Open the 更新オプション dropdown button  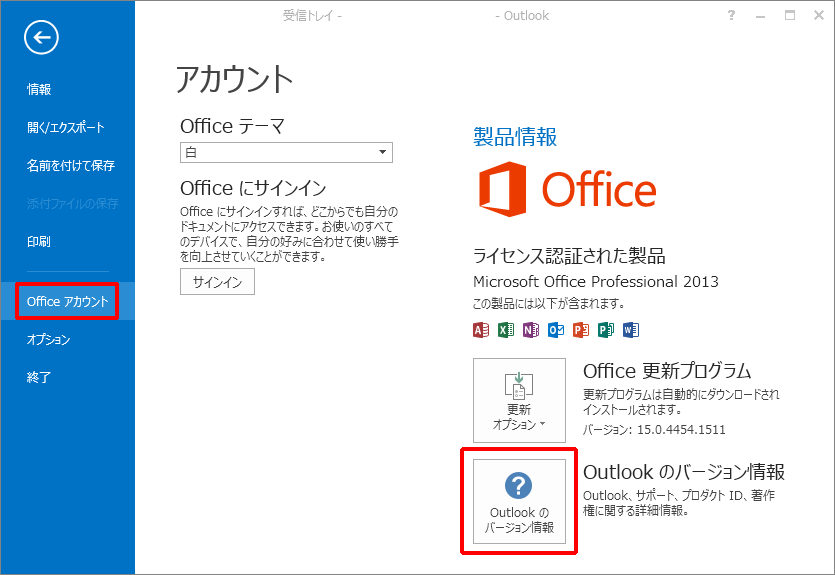(519, 400)
